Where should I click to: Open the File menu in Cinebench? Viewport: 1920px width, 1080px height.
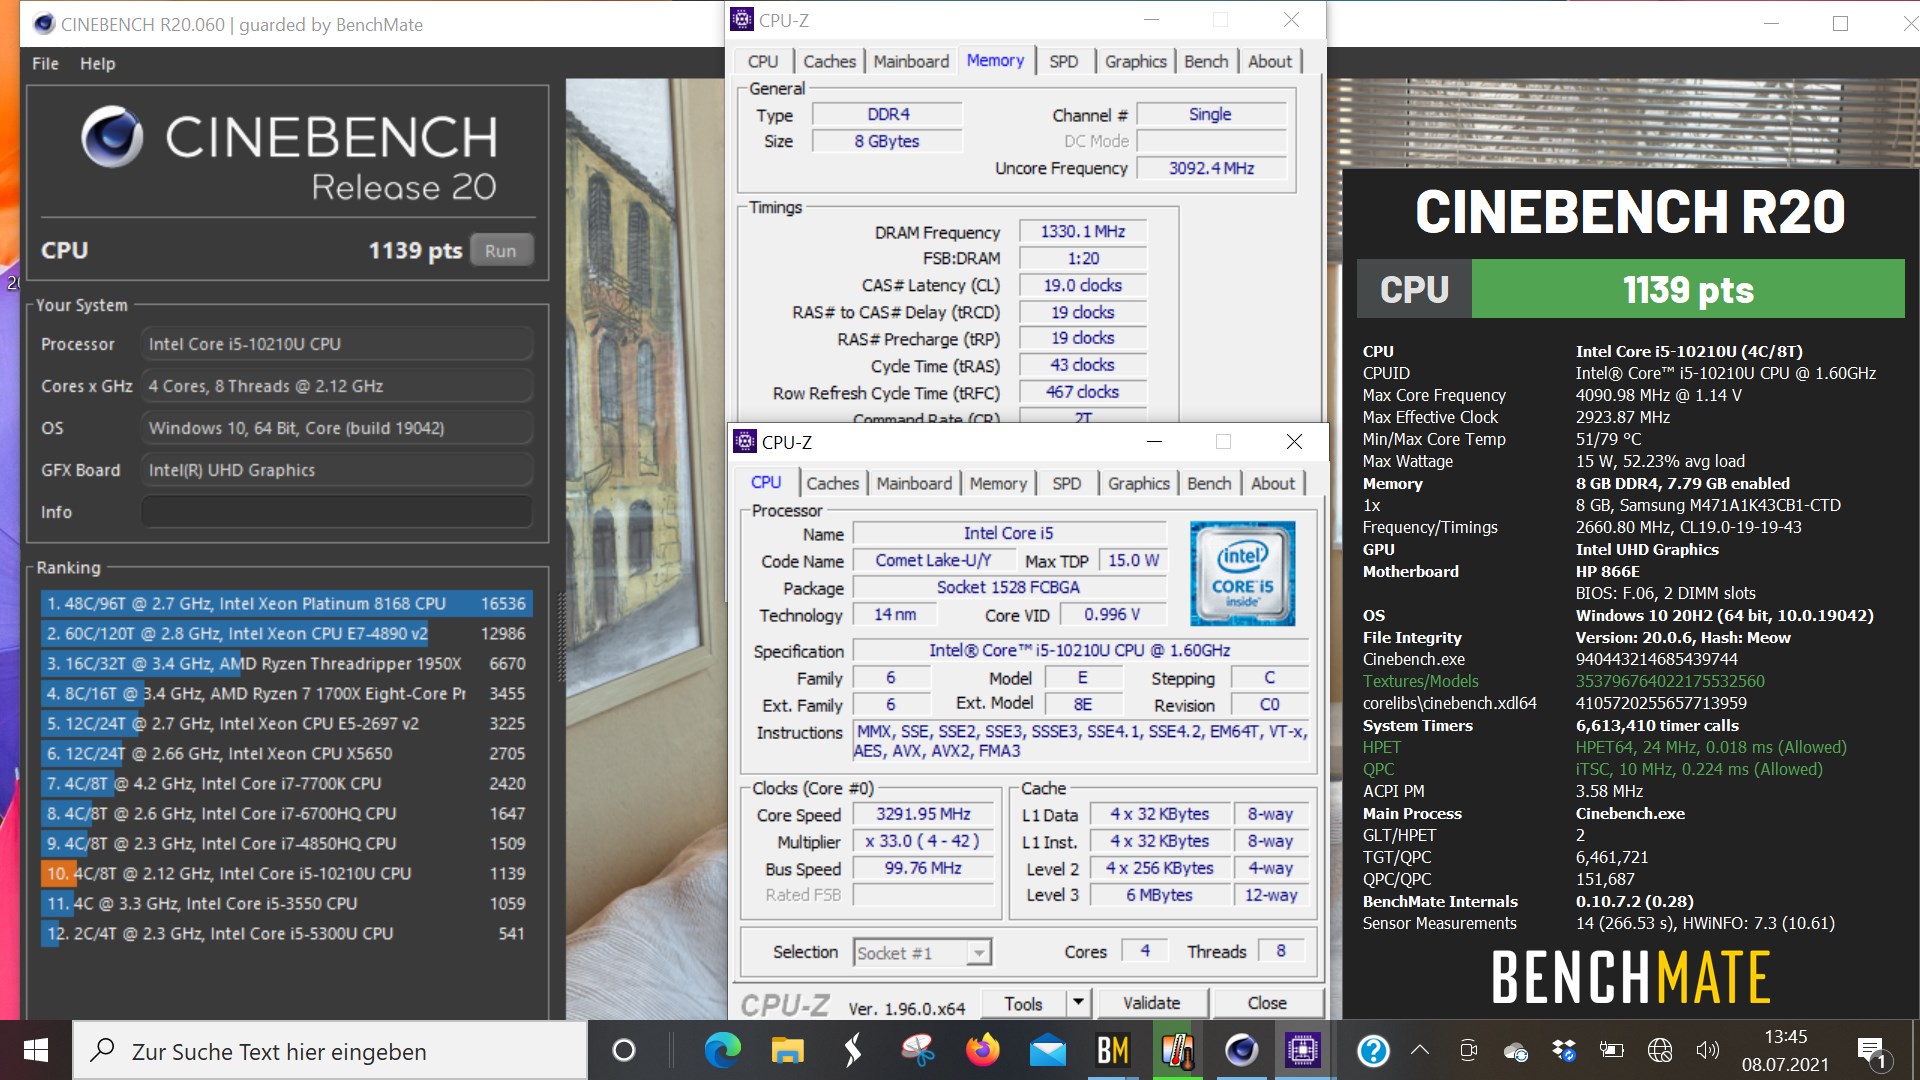tap(45, 63)
